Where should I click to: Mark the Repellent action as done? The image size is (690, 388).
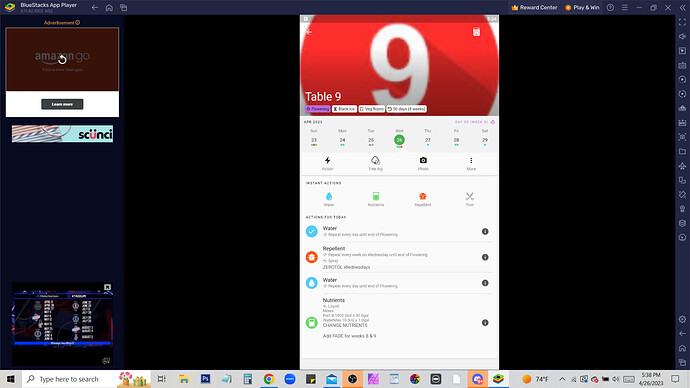pos(312,257)
